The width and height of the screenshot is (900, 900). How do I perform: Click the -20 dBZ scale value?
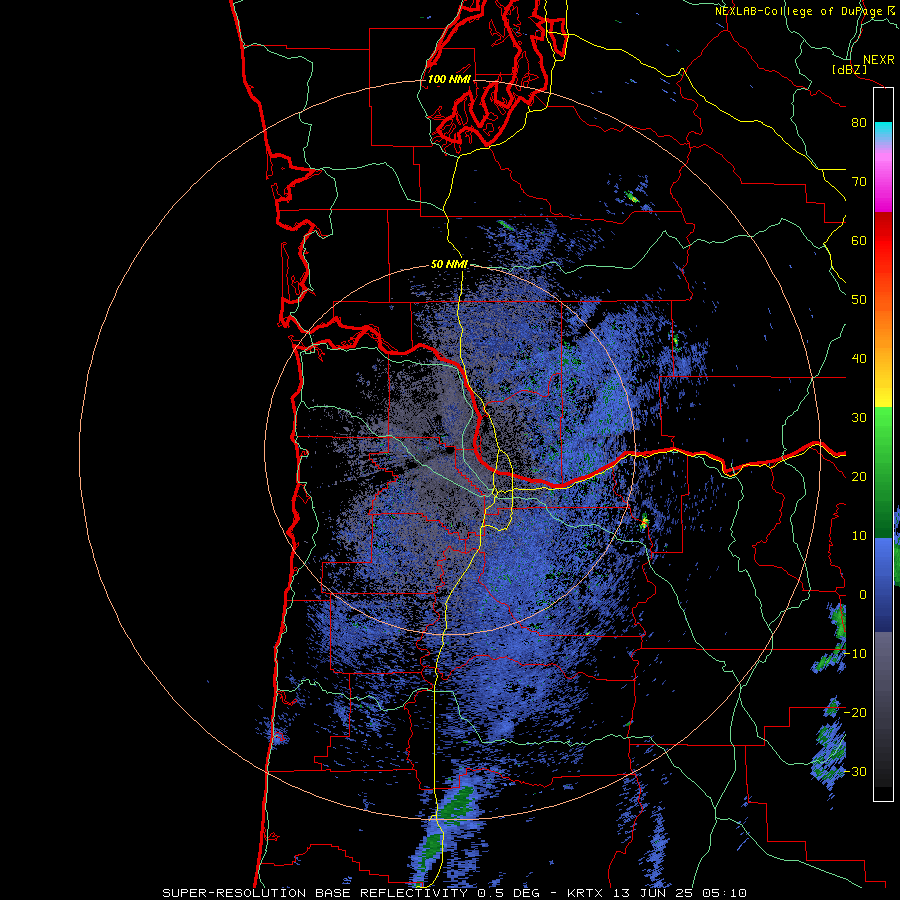tap(855, 712)
